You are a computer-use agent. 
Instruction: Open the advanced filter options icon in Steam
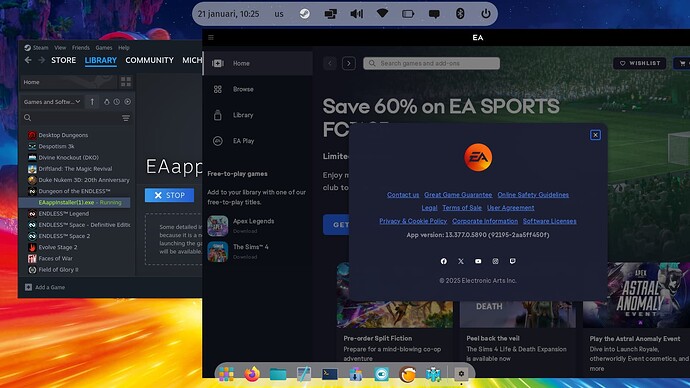click(x=126, y=118)
